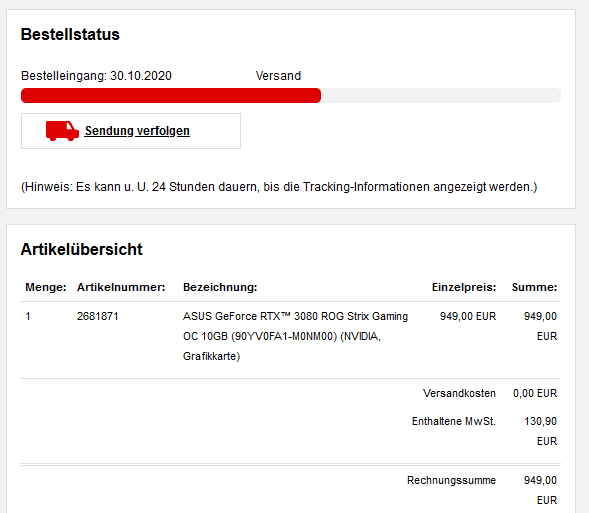Image resolution: width=589 pixels, height=513 pixels.
Task: Click the Versandkosten label
Action: [459, 393]
